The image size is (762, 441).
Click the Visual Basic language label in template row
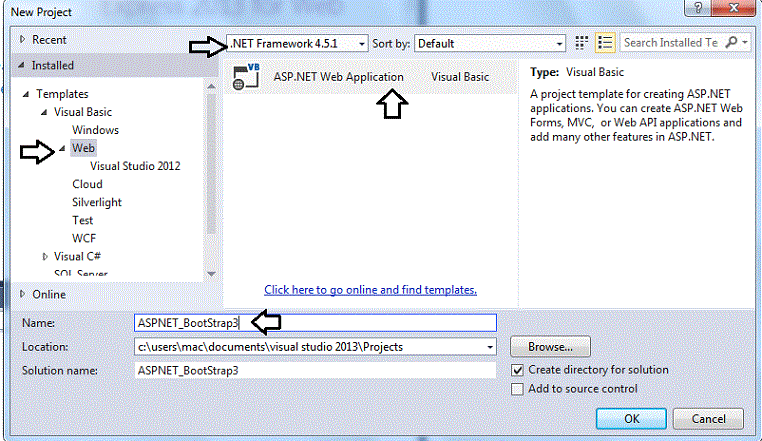[x=460, y=77]
